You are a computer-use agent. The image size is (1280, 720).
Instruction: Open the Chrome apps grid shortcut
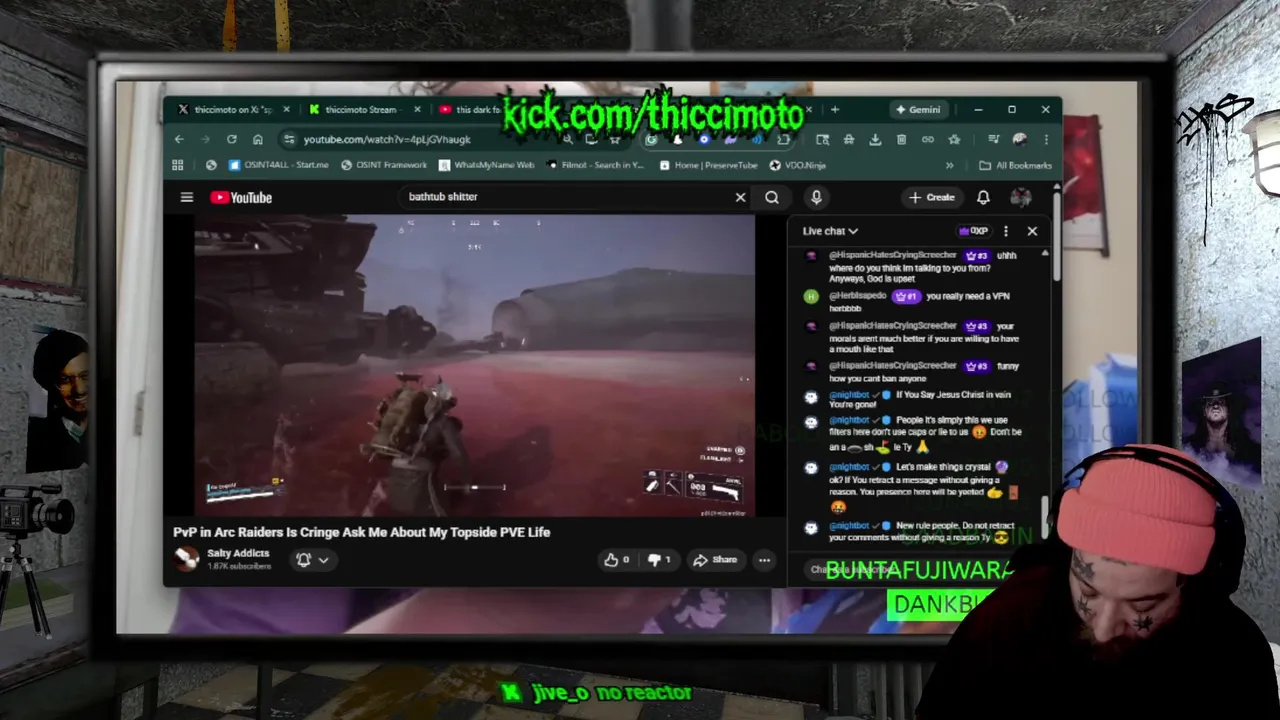point(178,165)
